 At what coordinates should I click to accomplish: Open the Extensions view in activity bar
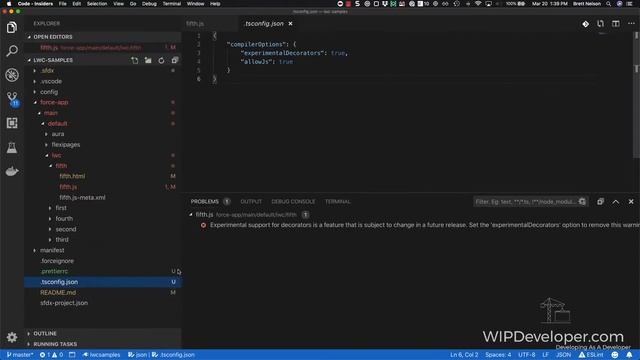click(x=12, y=123)
